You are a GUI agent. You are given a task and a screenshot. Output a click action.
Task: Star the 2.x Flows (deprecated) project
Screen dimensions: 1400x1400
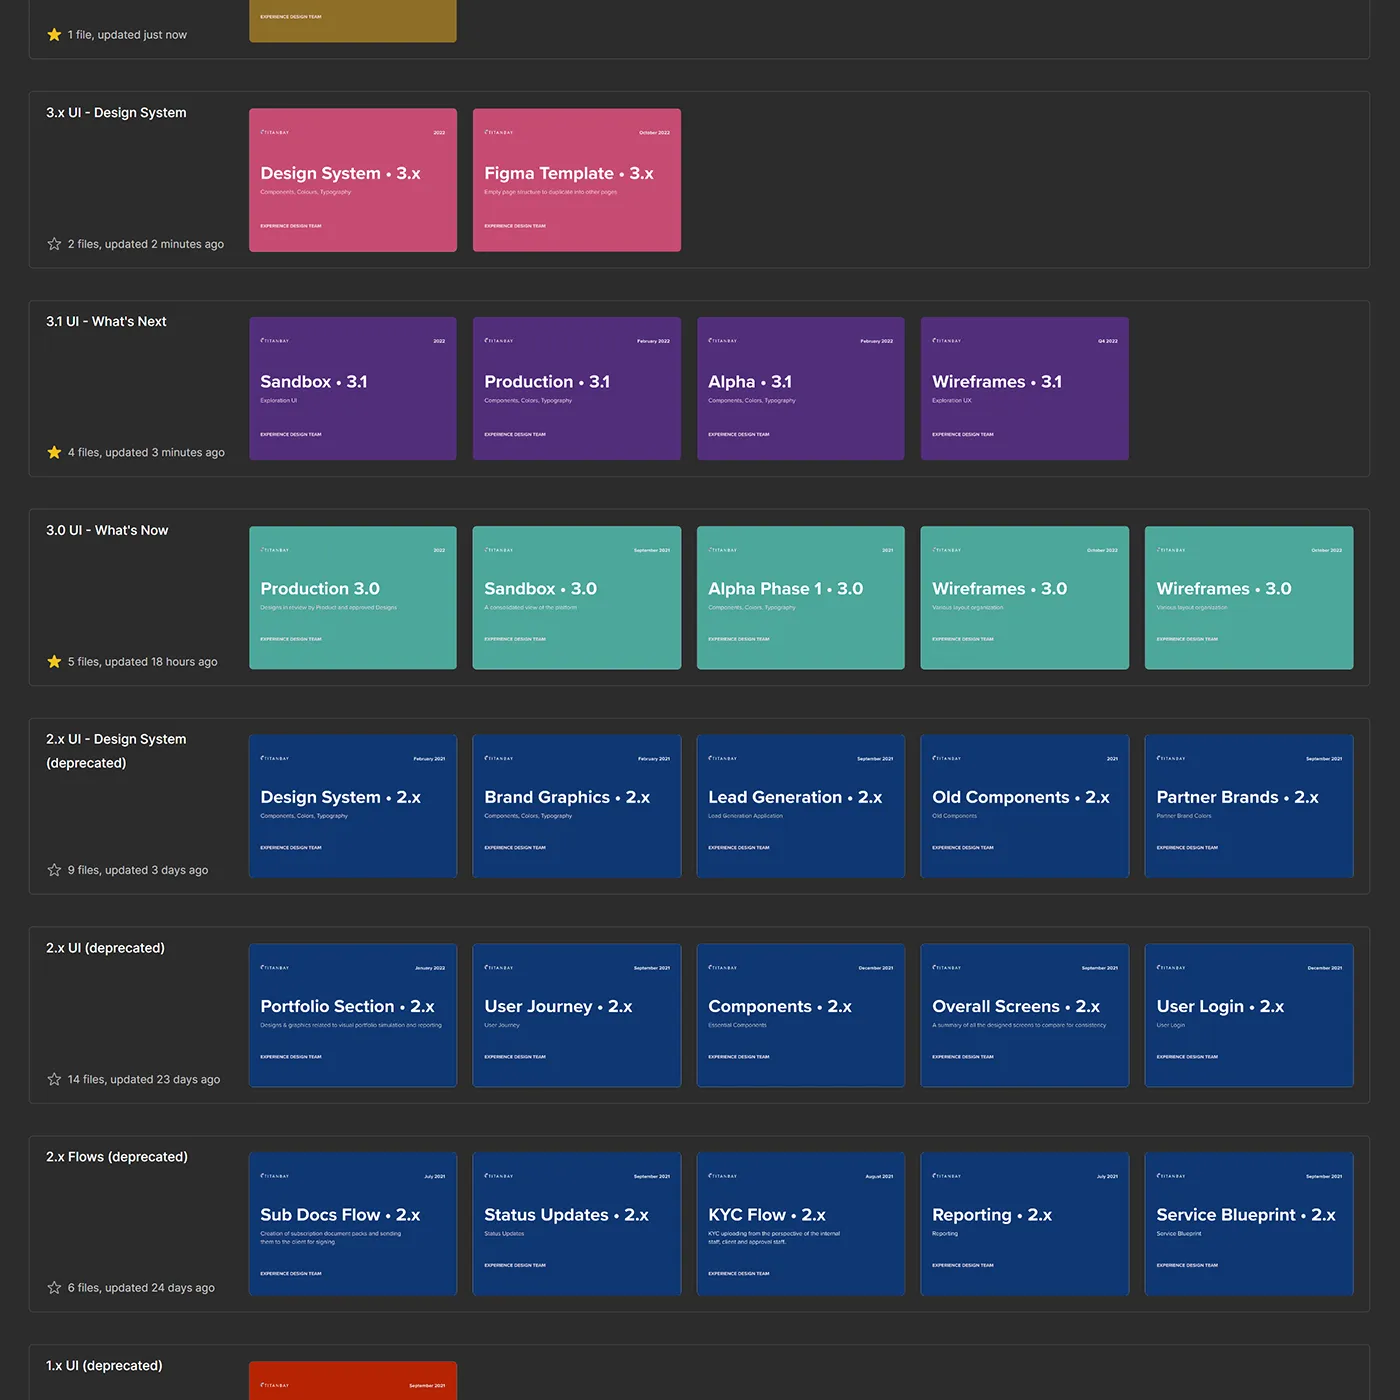click(54, 1288)
